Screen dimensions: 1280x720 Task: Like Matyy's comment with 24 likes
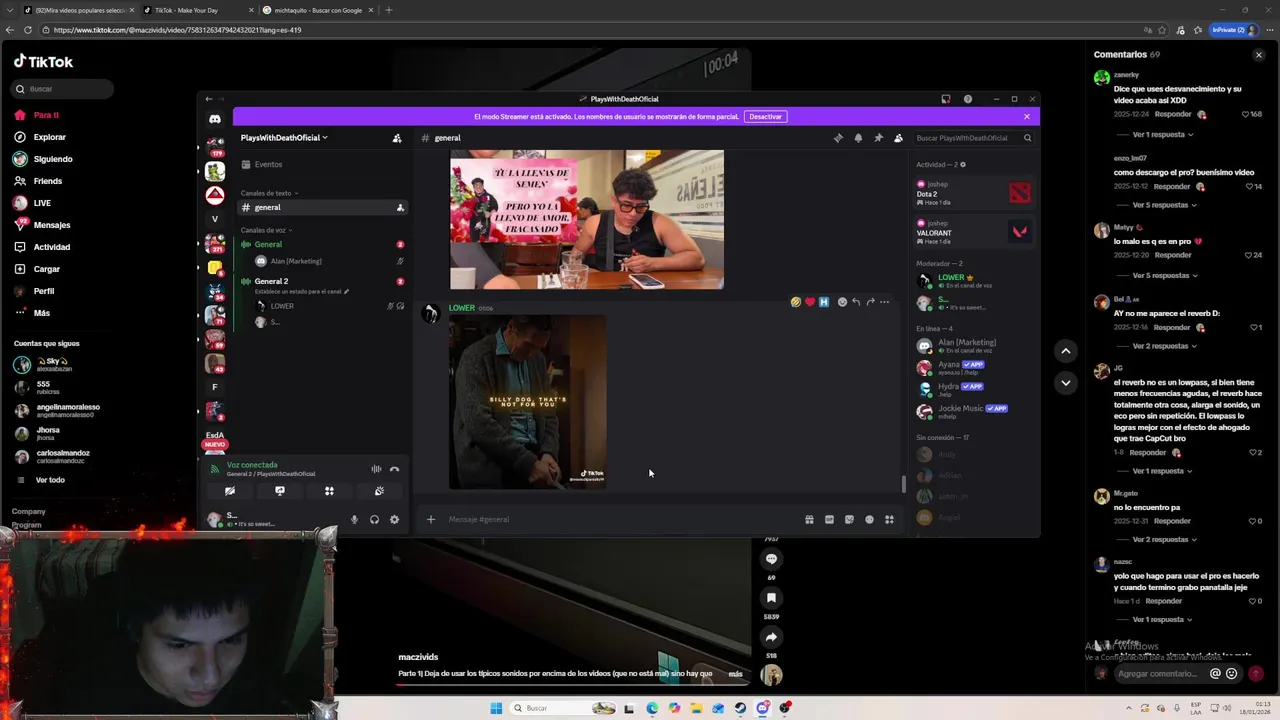click(x=1249, y=255)
